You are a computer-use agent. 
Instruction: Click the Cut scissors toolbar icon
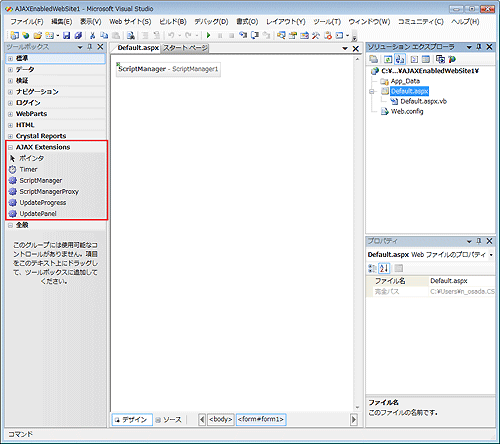click(93, 35)
